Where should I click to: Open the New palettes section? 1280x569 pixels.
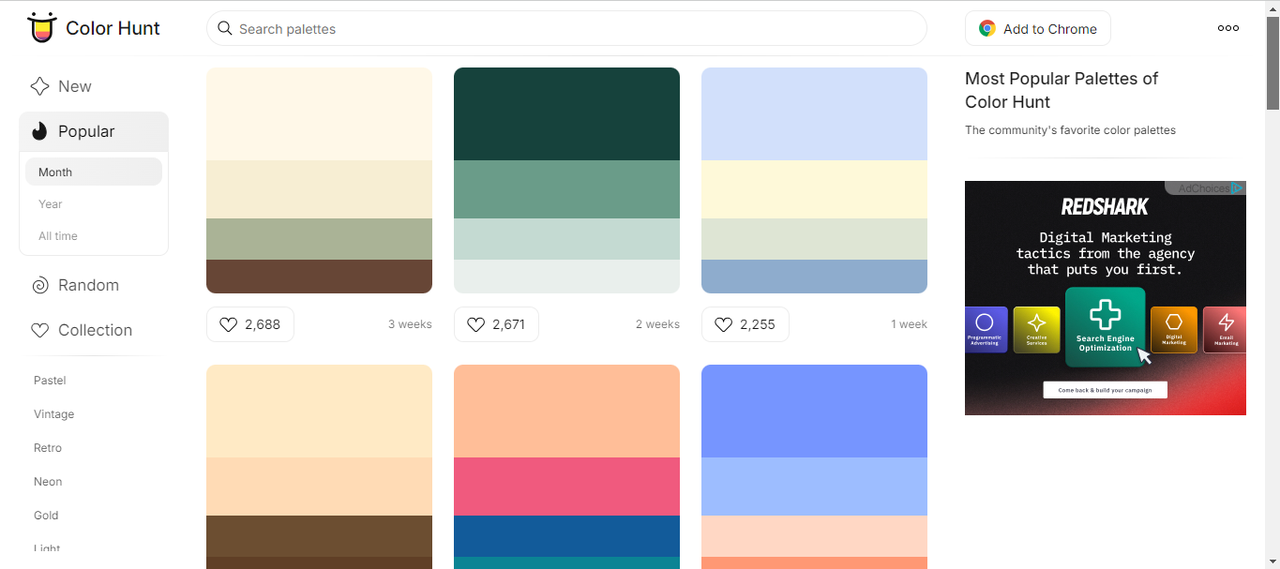(94, 86)
